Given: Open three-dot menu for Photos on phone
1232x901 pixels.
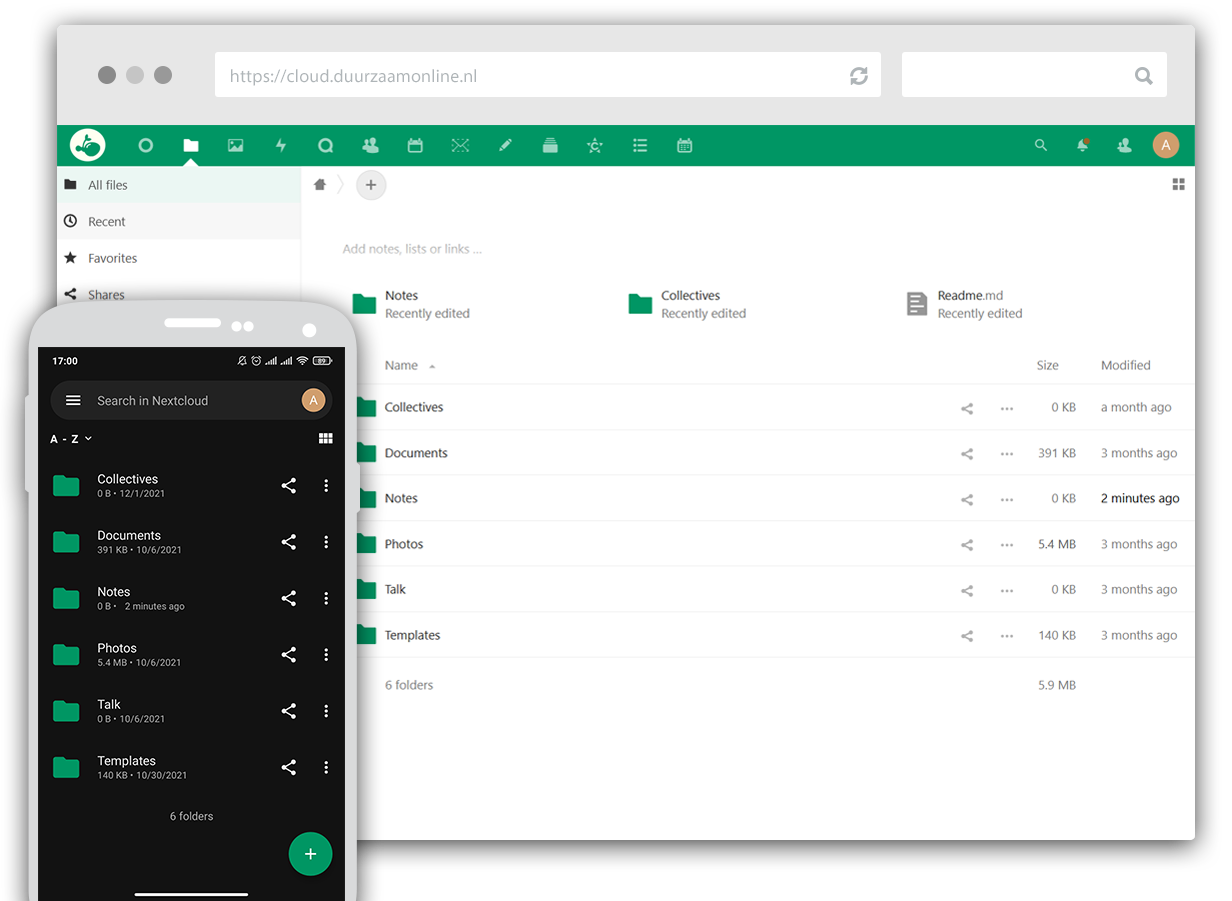Looking at the screenshot, I should coord(326,655).
